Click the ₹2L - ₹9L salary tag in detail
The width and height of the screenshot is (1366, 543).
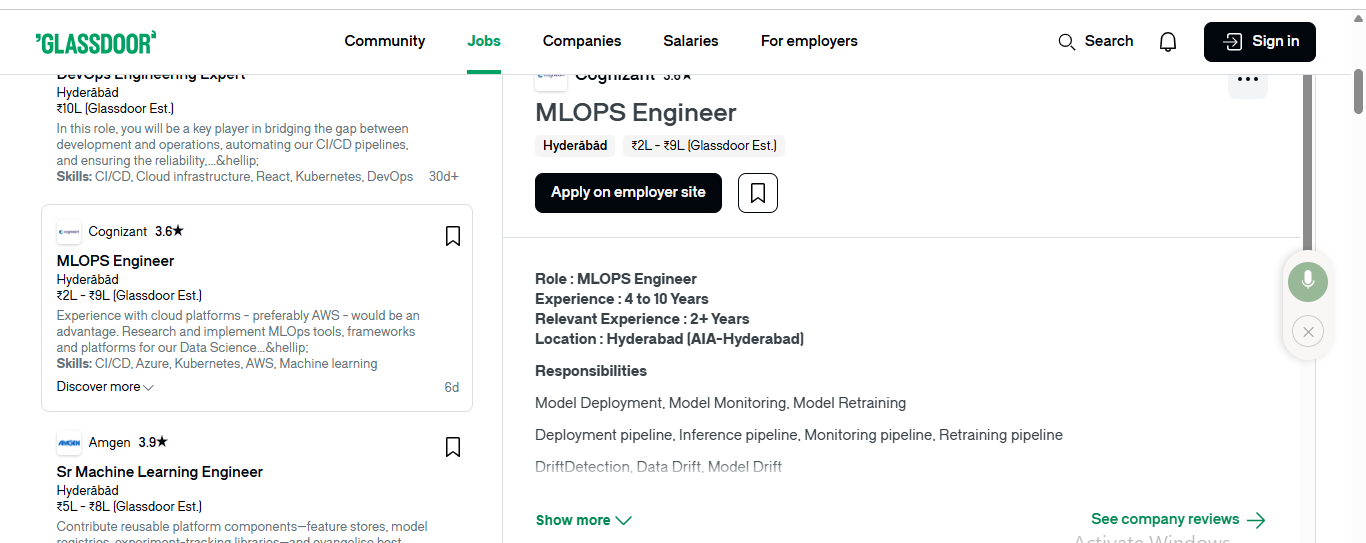pyautogui.click(x=704, y=146)
